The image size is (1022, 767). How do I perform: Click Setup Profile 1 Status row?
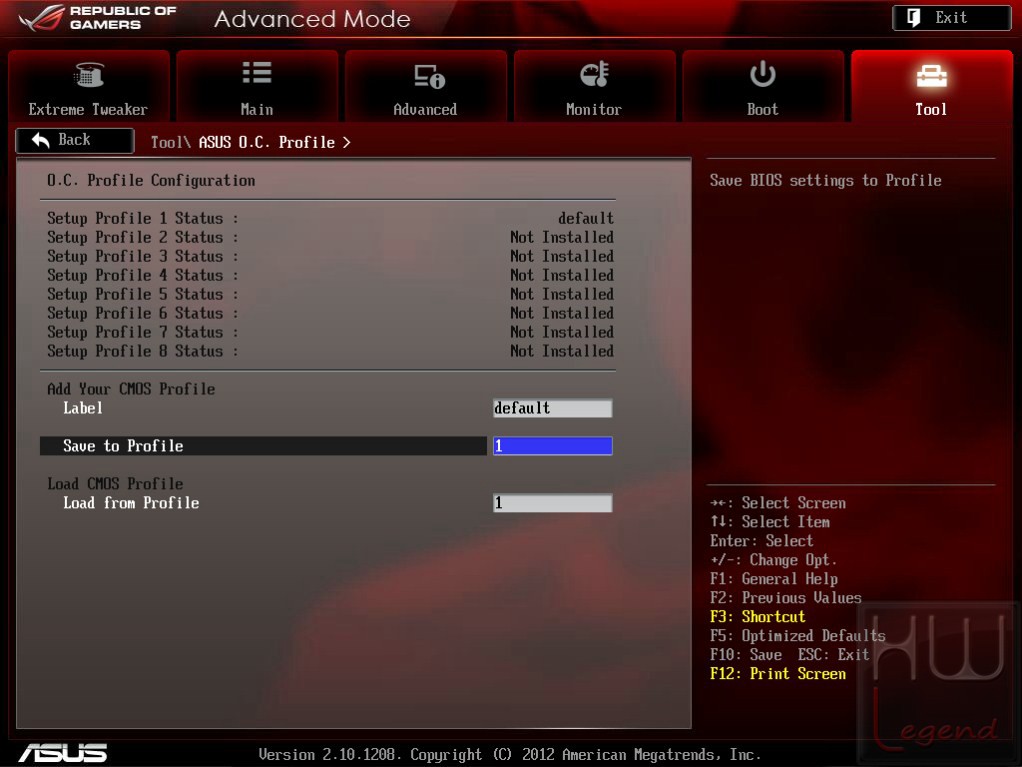330,218
